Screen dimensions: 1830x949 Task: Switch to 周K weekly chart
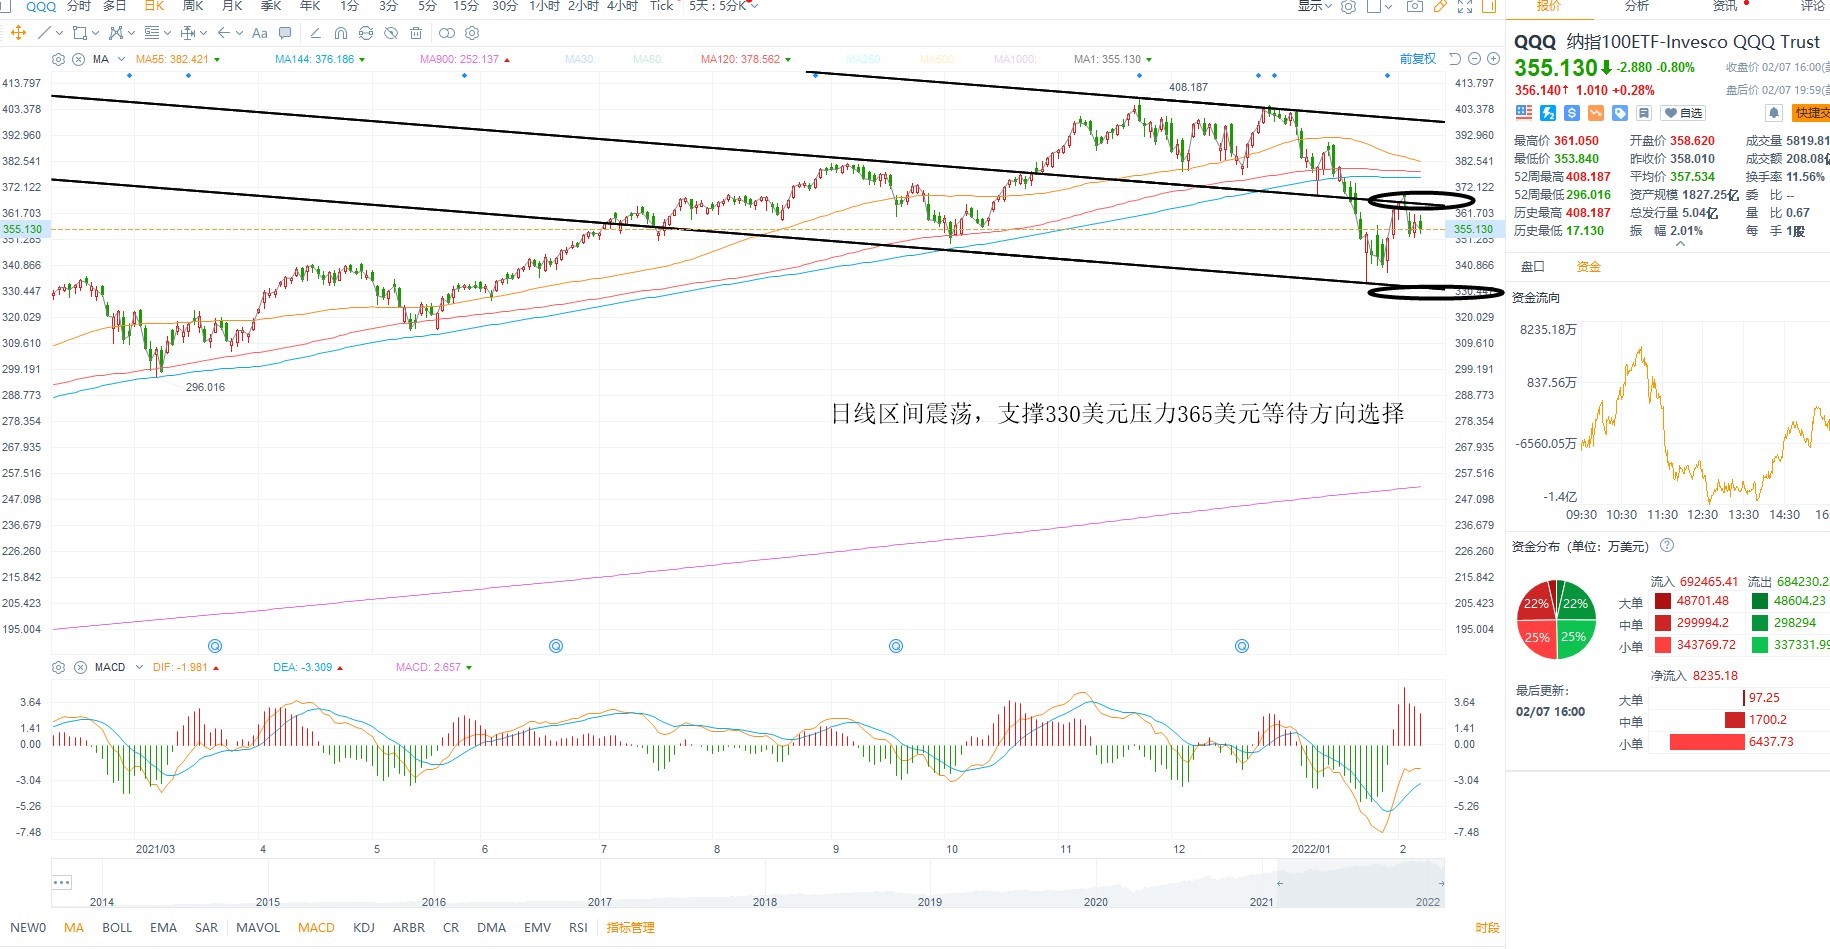(x=193, y=6)
